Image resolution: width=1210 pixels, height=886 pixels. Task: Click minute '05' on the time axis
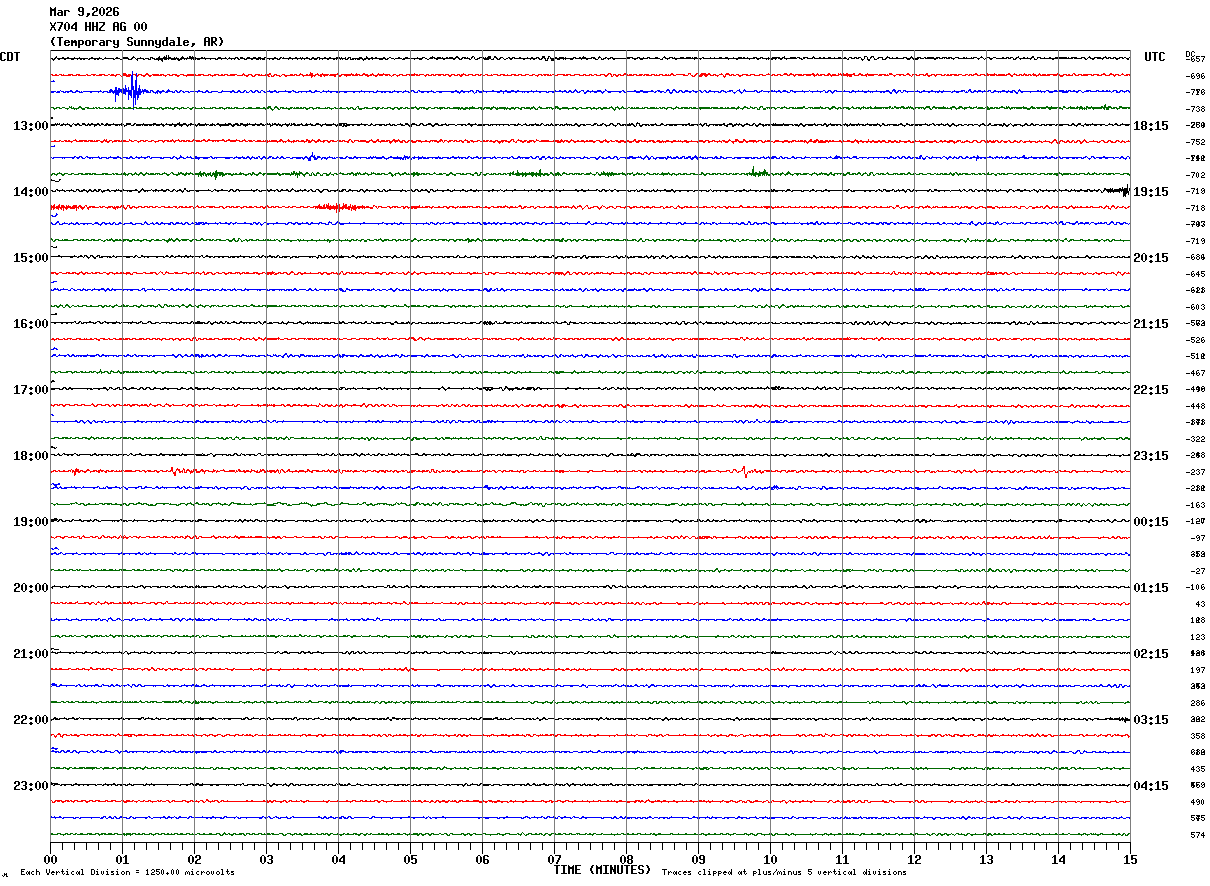(410, 859)
